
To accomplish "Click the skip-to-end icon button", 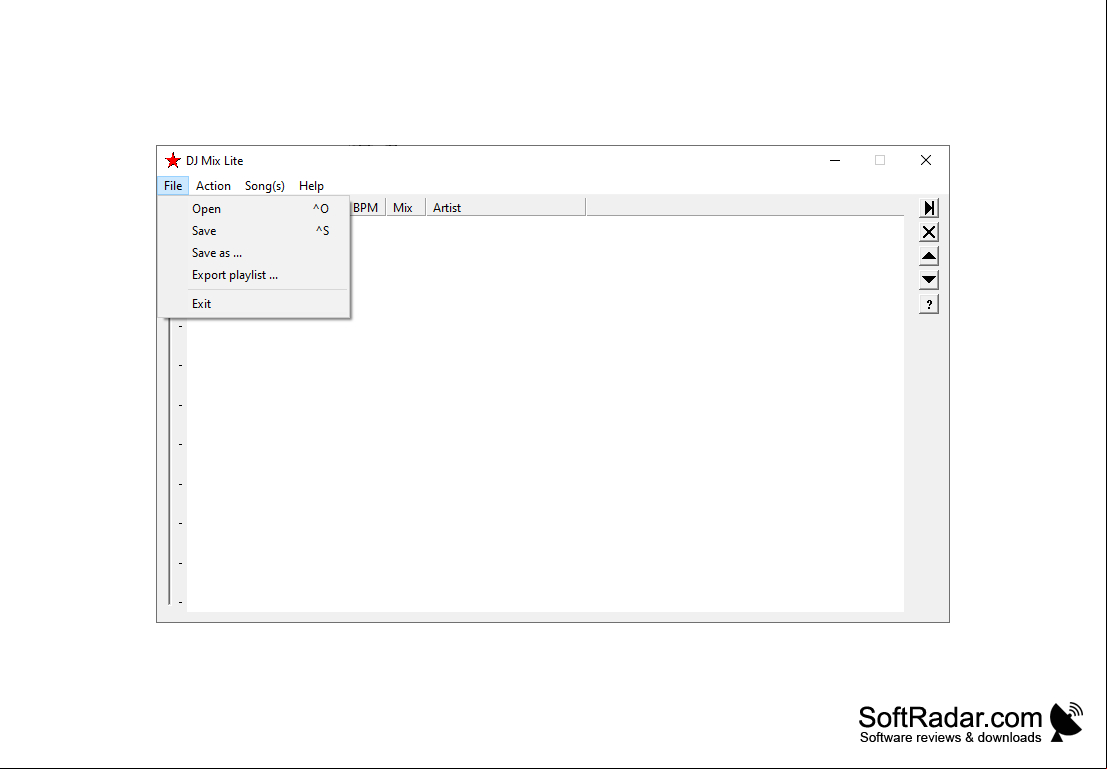I will tap(928, 208).
